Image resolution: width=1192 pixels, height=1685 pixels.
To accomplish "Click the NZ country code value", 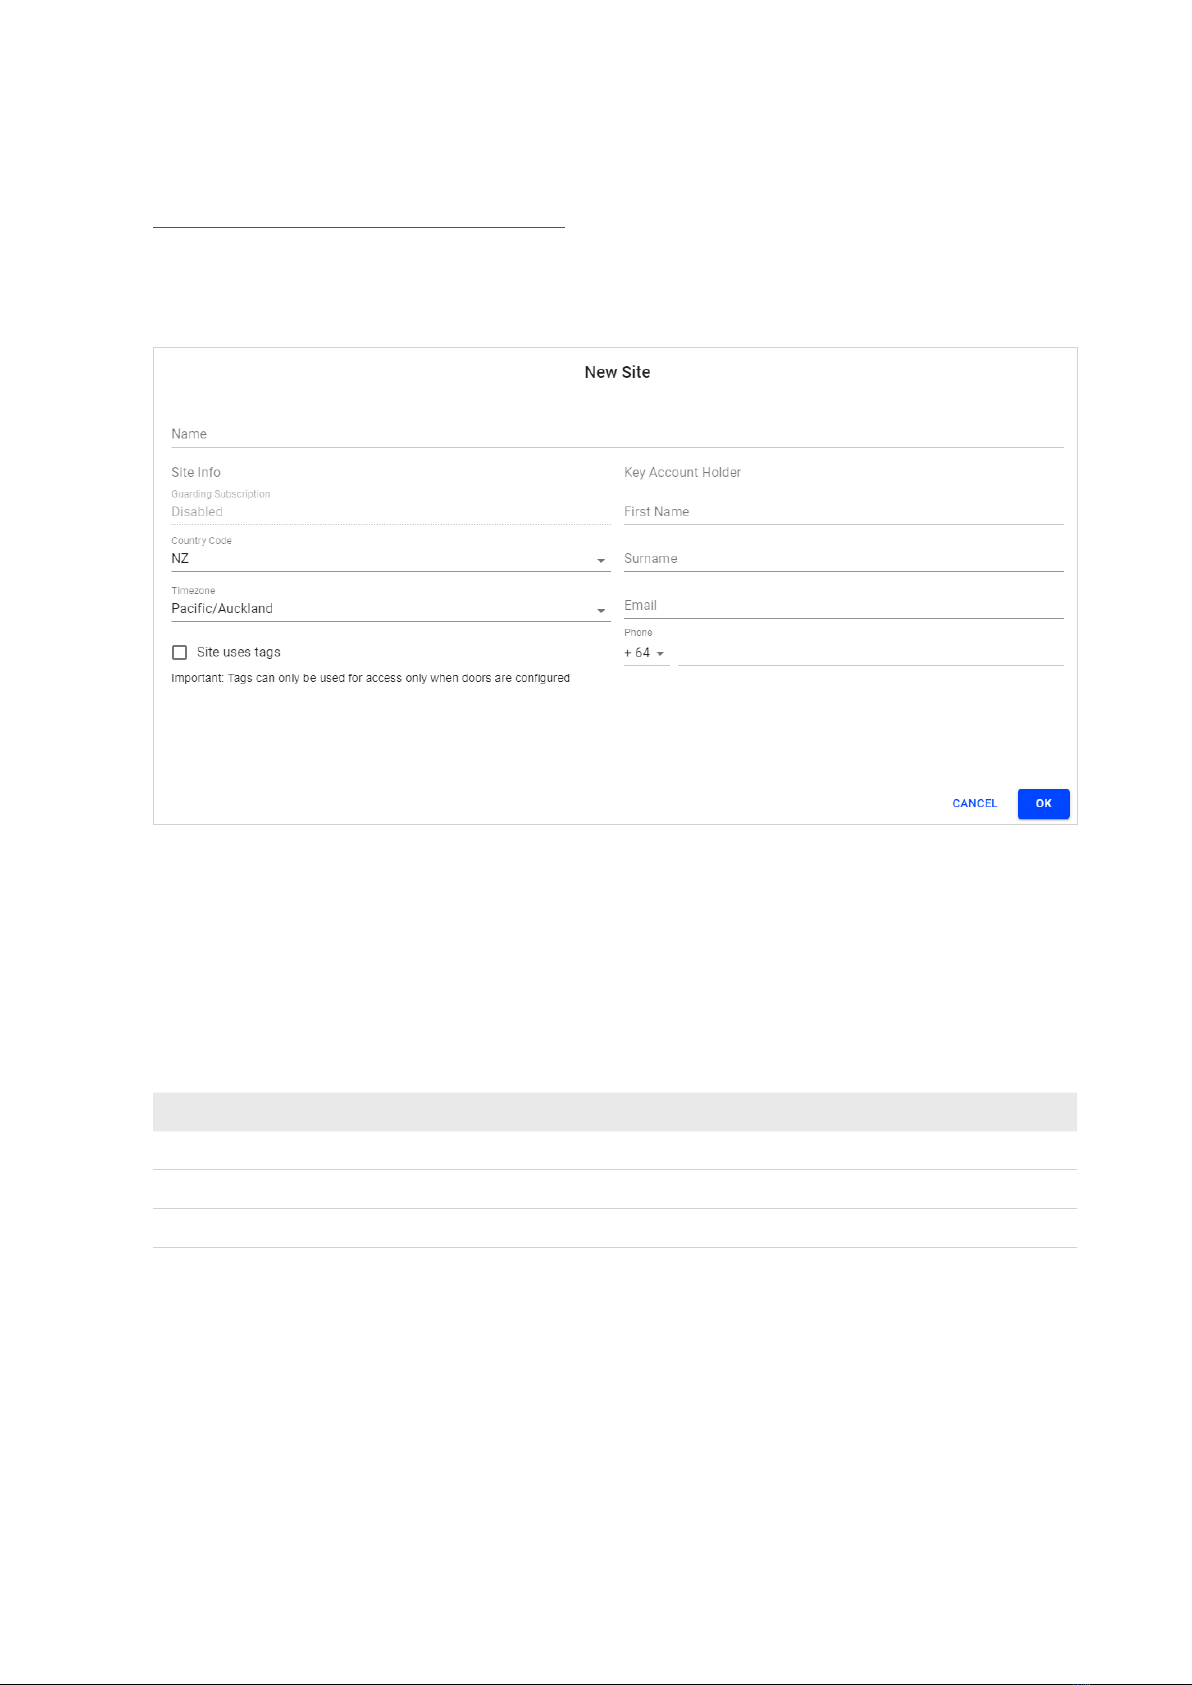I will [x=181, y=559].
